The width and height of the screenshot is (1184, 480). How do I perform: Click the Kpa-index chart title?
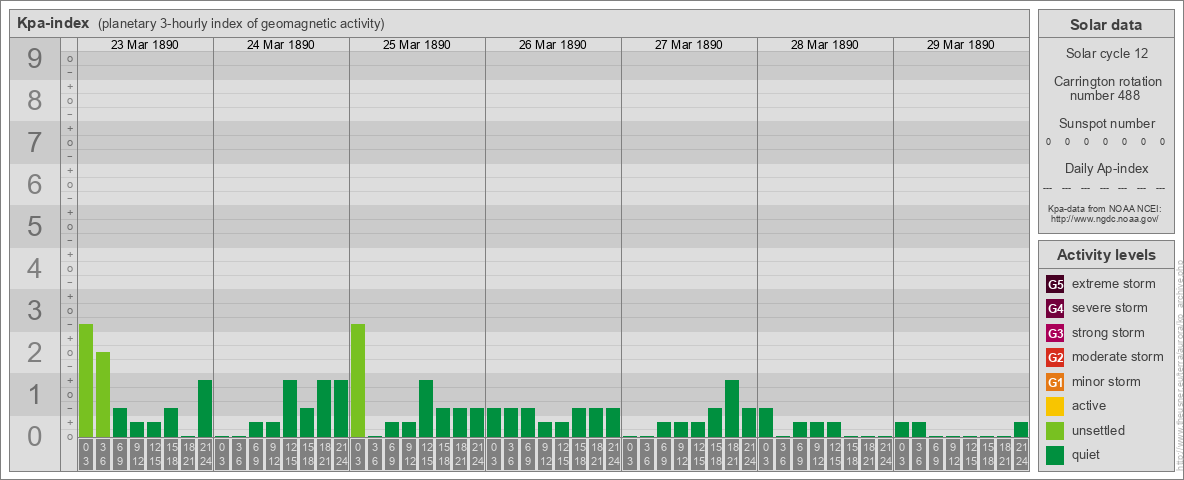53,23
